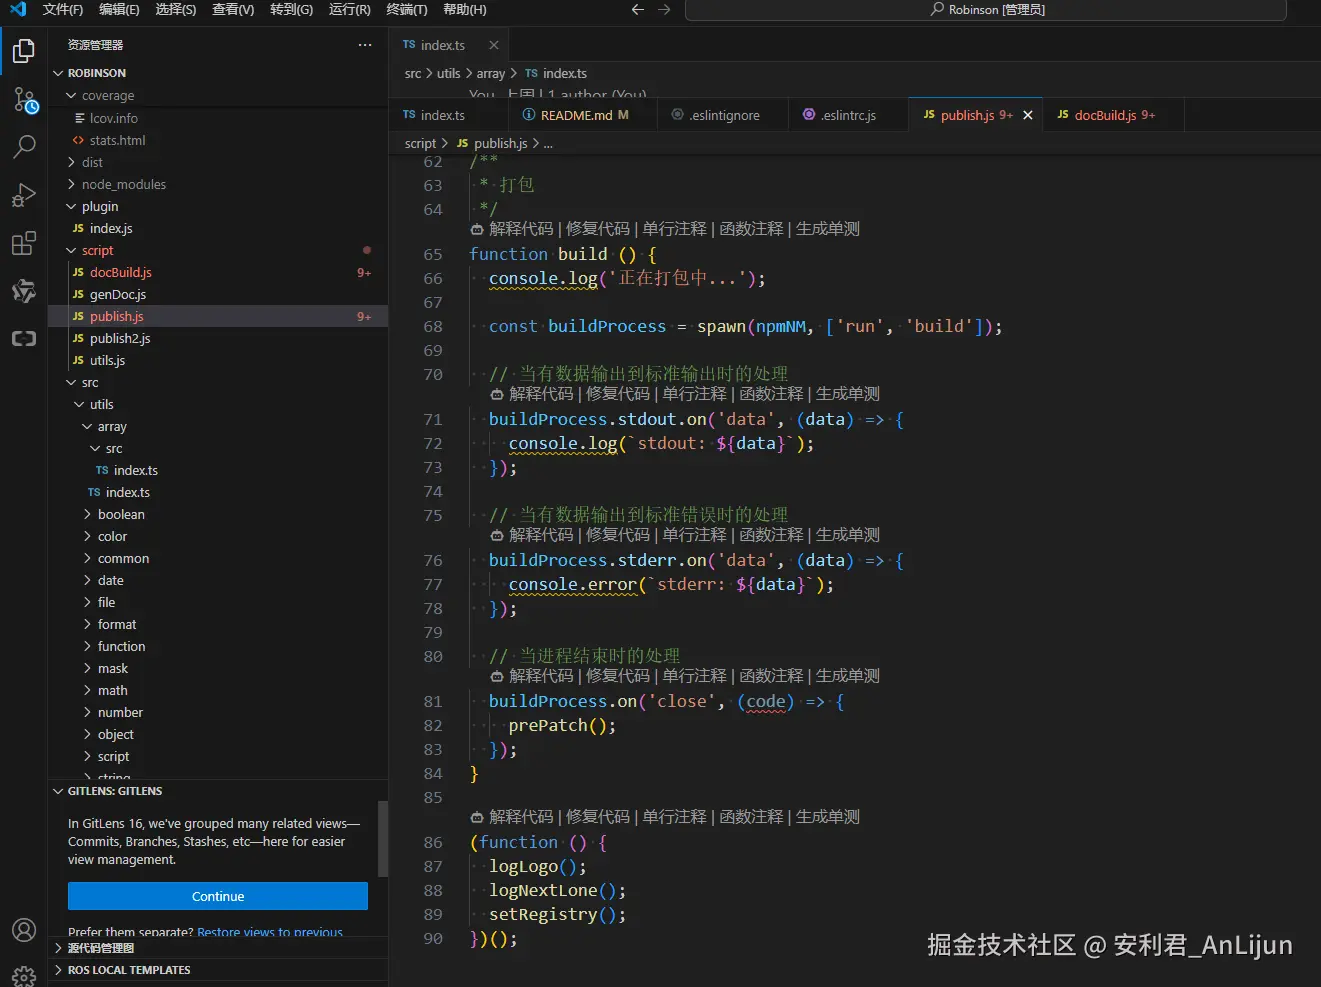The width and height of the screenshot is (1321, 987).
Task: Close the publish.js editor tab
Action: (x=1027, y=115)
